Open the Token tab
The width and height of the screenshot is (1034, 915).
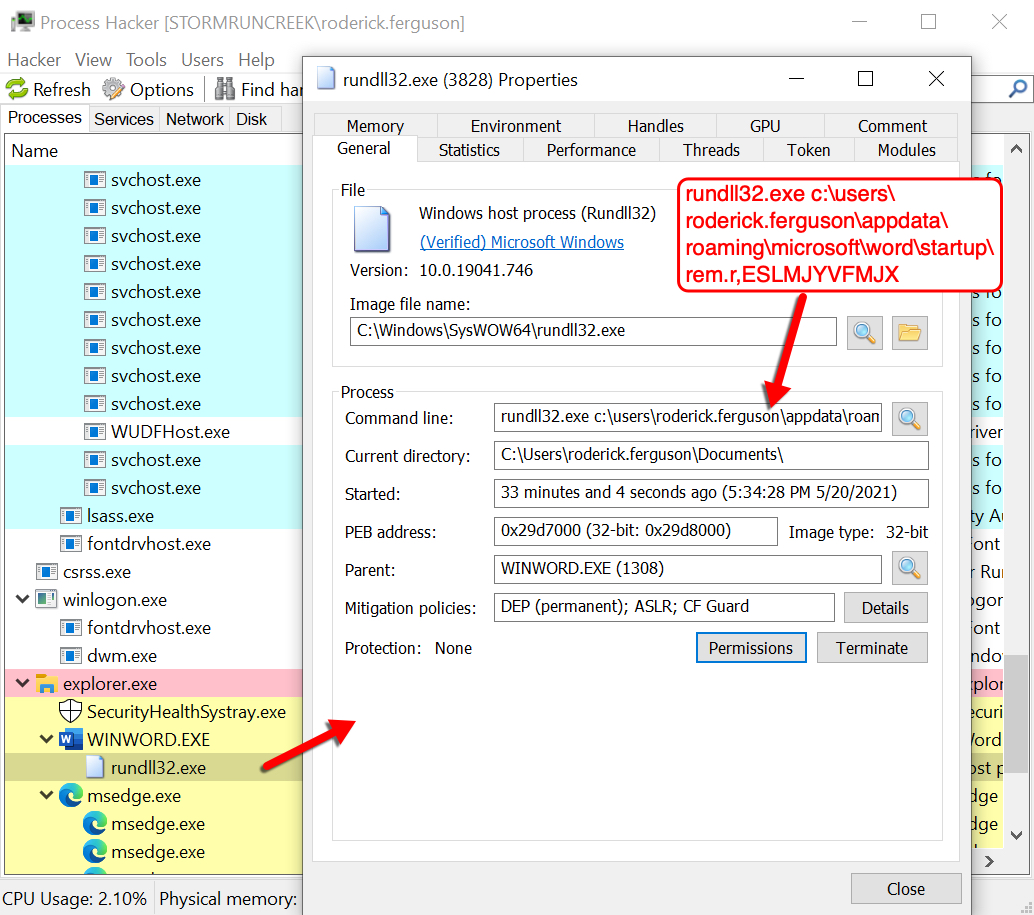pyautogui.click(x=808, y=150)
